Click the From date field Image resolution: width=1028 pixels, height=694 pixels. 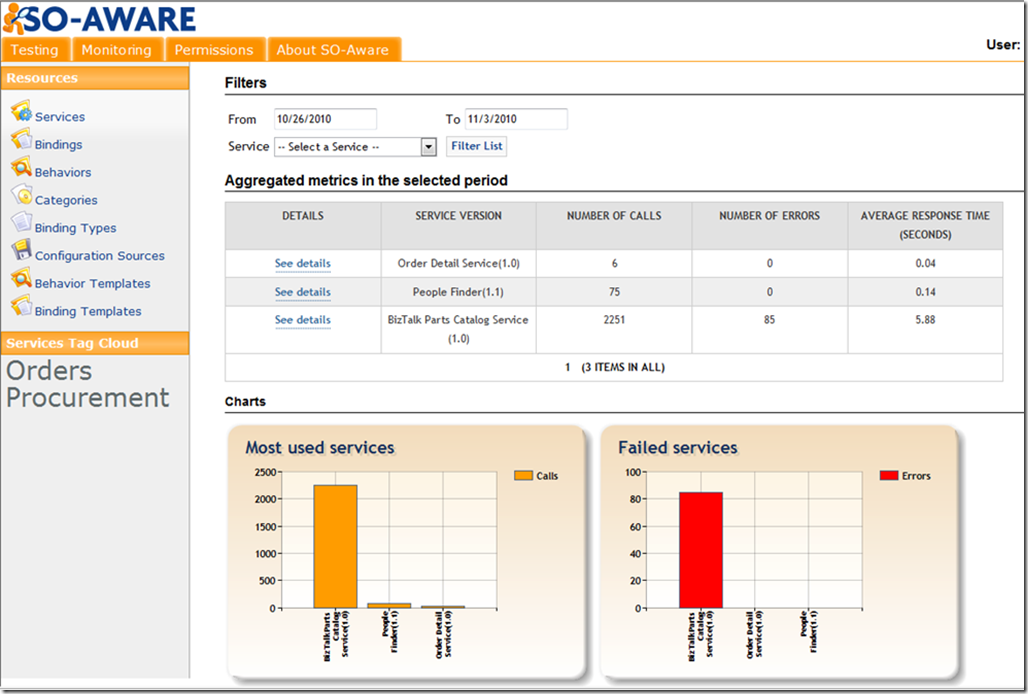(x=325, y=119)
